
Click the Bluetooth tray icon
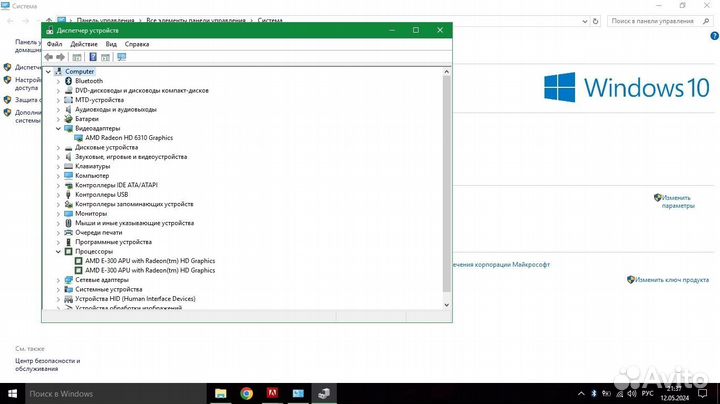[593, 393]
